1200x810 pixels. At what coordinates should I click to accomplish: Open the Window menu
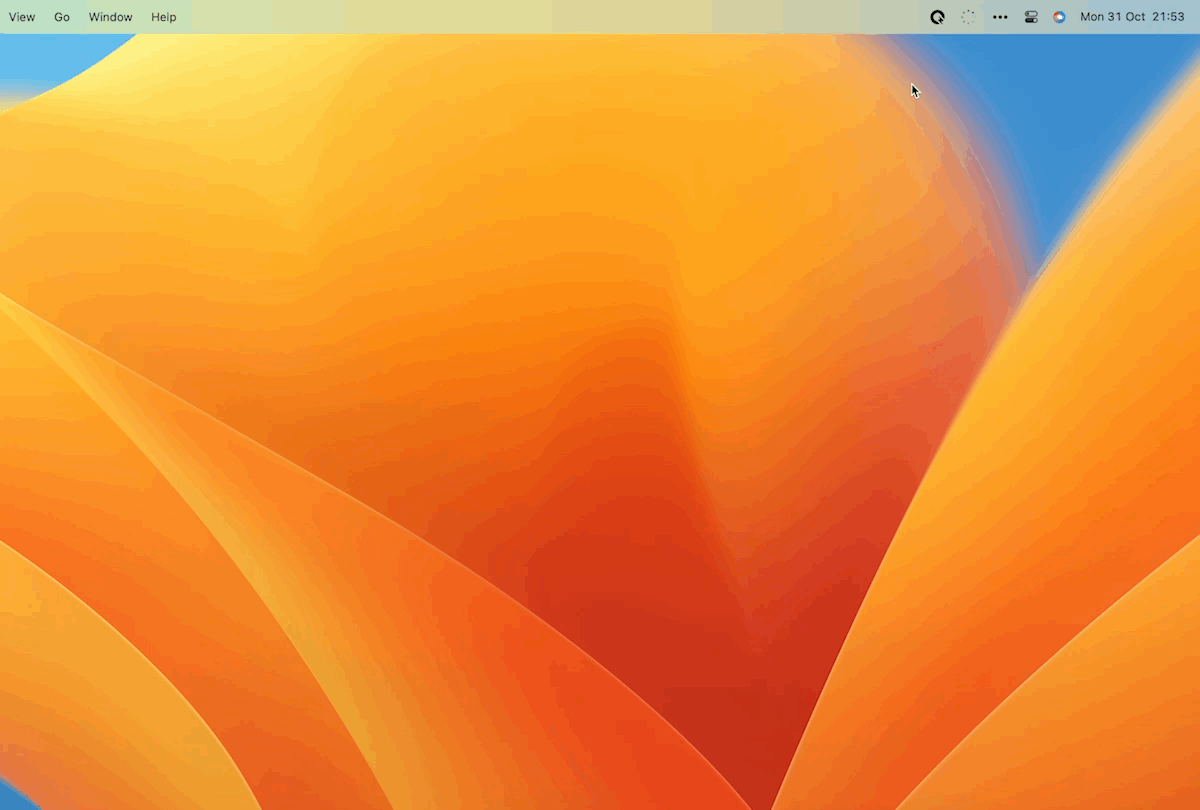pyautogui.click(x=110, y=17)
